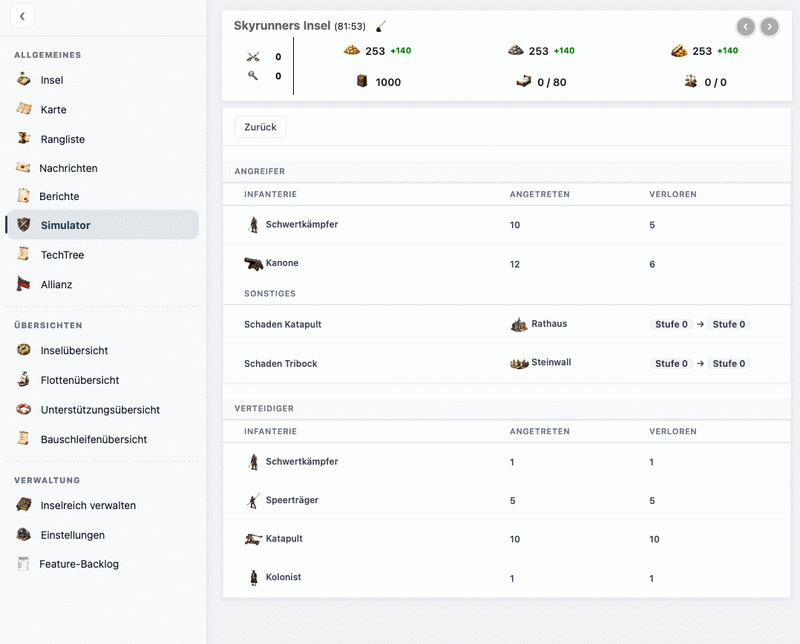Click the Zurück button

pos(260,127)
